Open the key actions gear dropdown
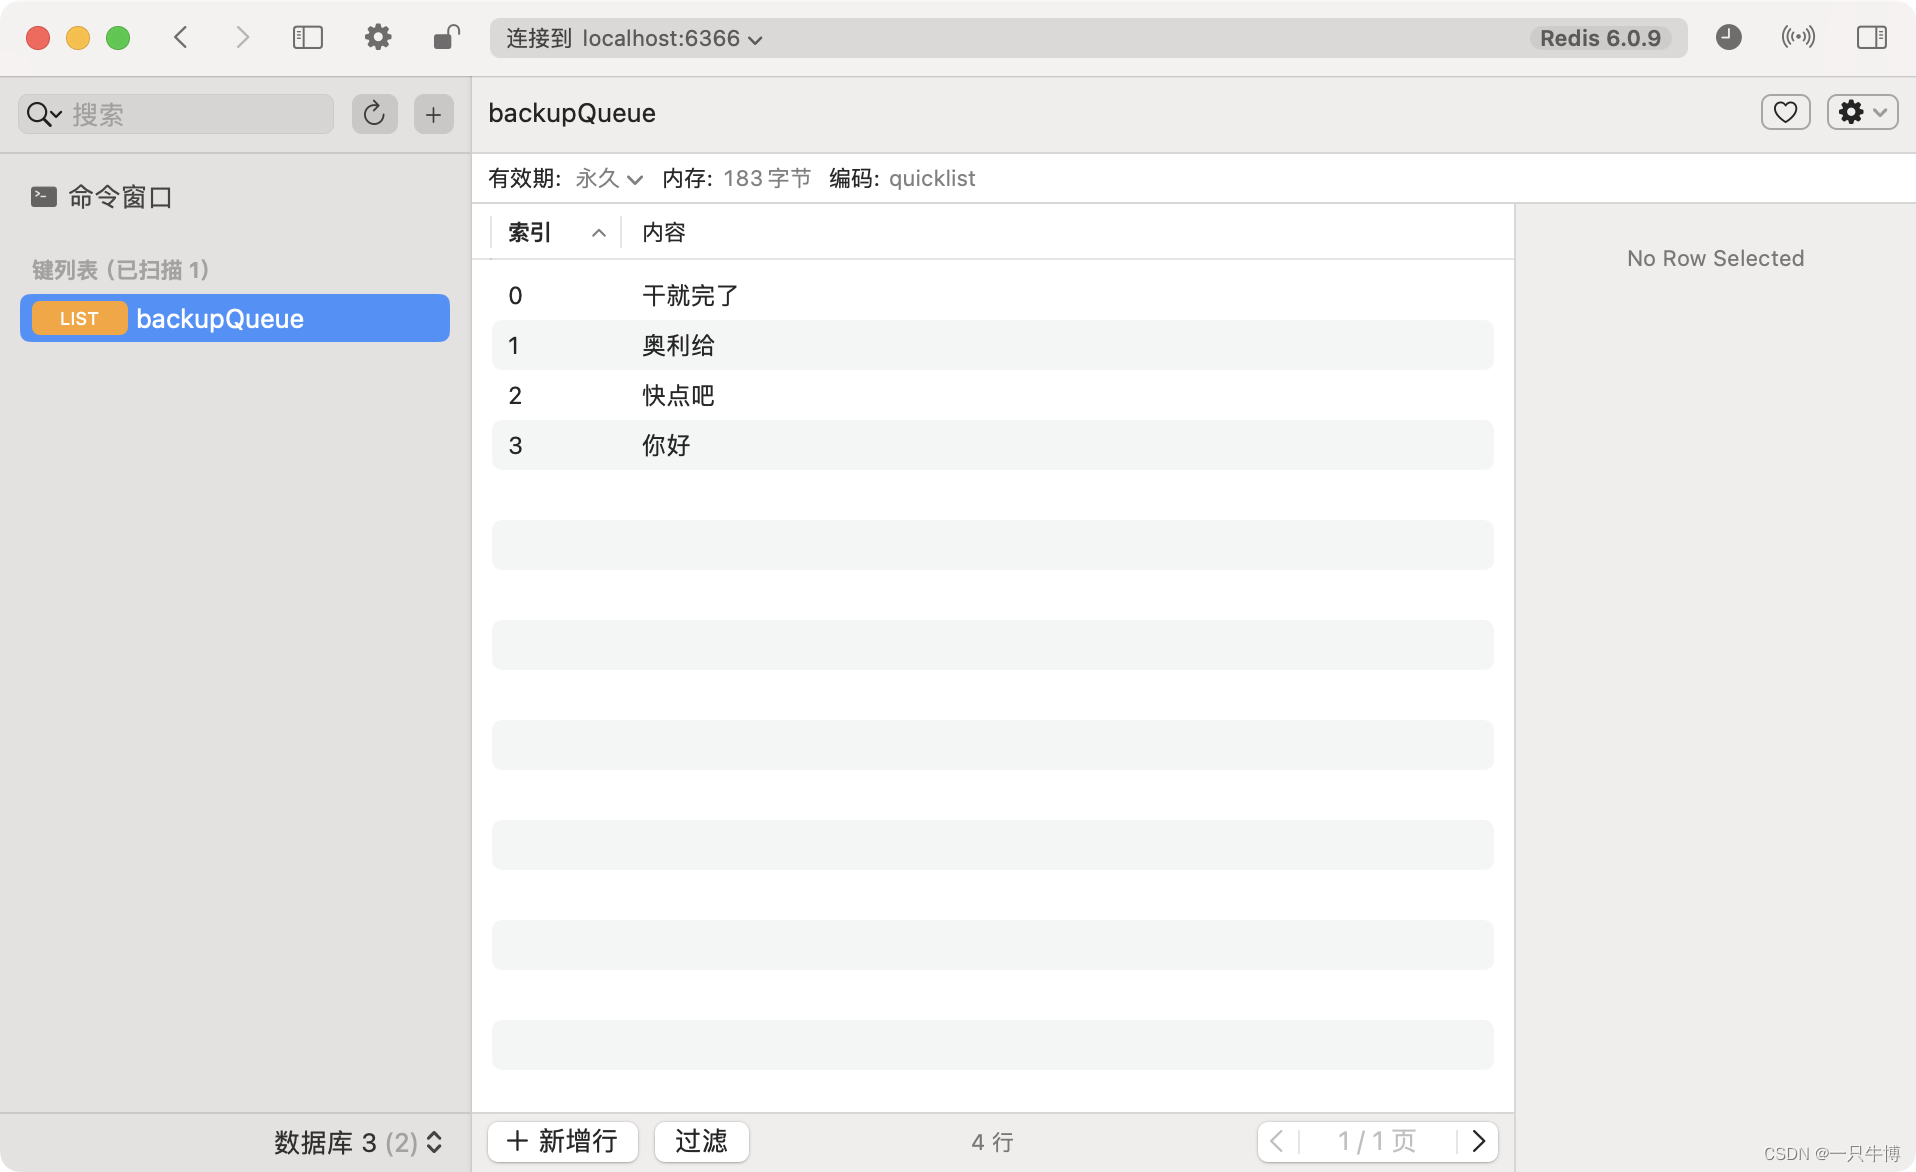 coord(1862,112)
